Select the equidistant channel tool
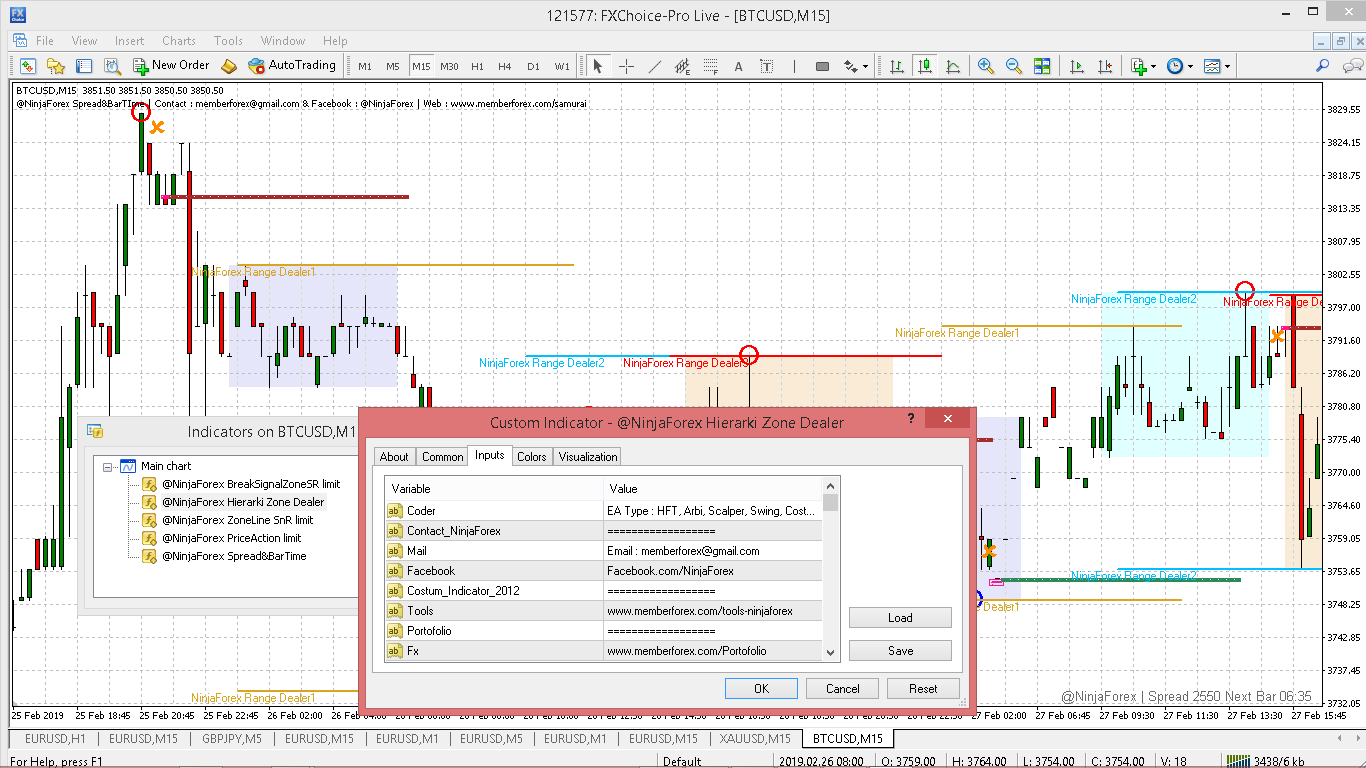1366x768 pixels. coord(683,66)
